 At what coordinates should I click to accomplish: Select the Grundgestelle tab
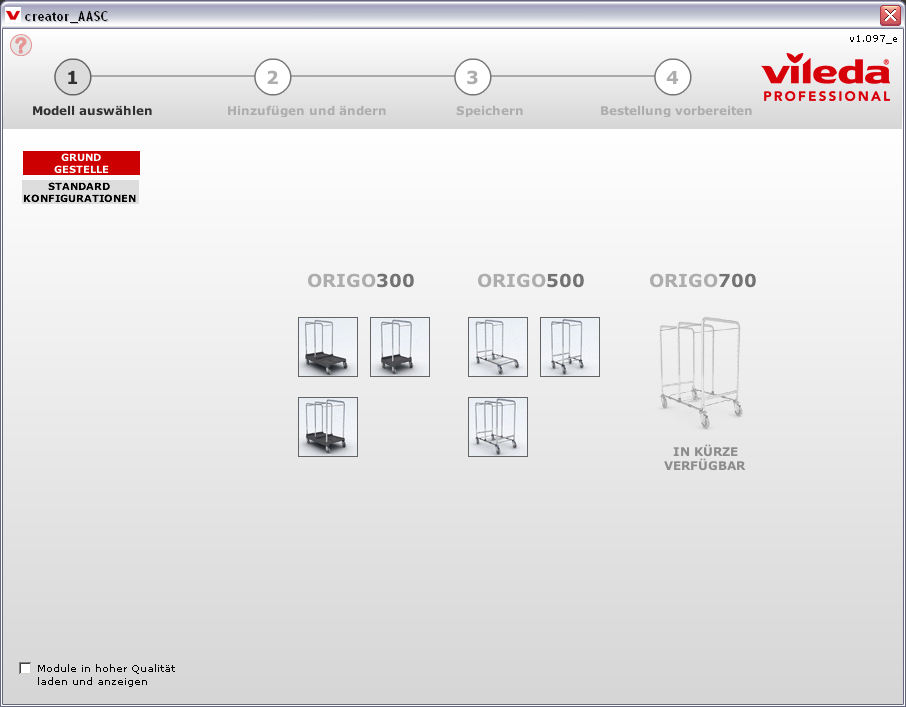(81, 163)
